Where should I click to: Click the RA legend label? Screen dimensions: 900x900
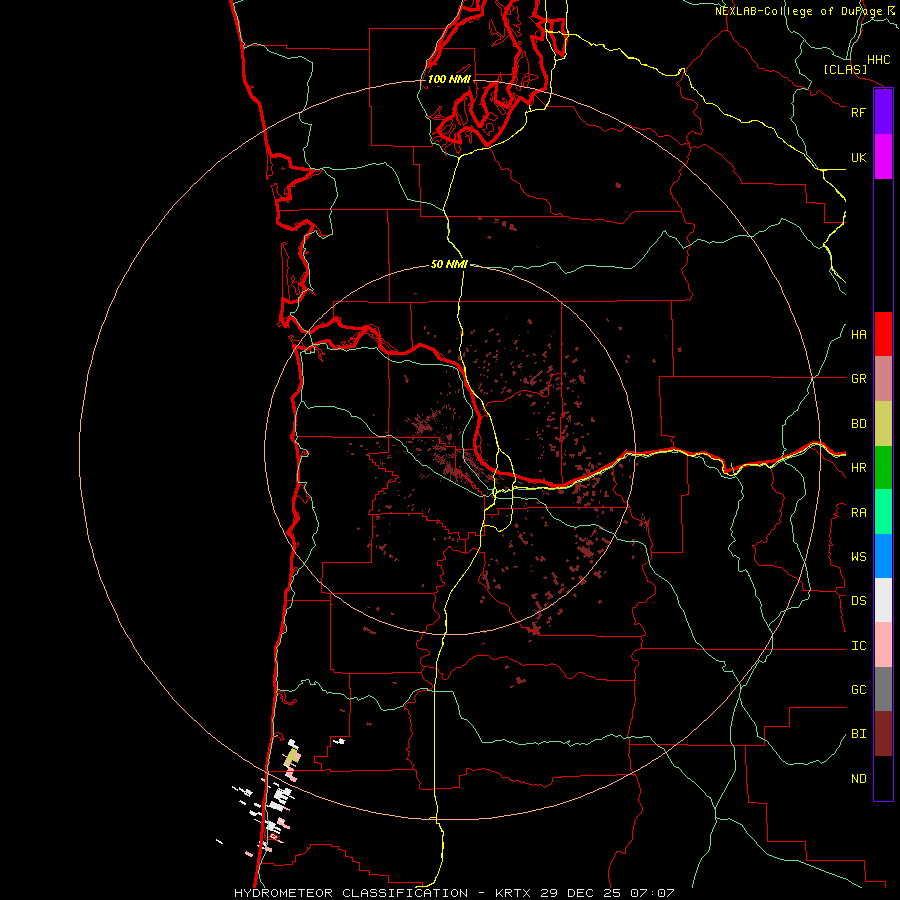(x=858, y=513)
